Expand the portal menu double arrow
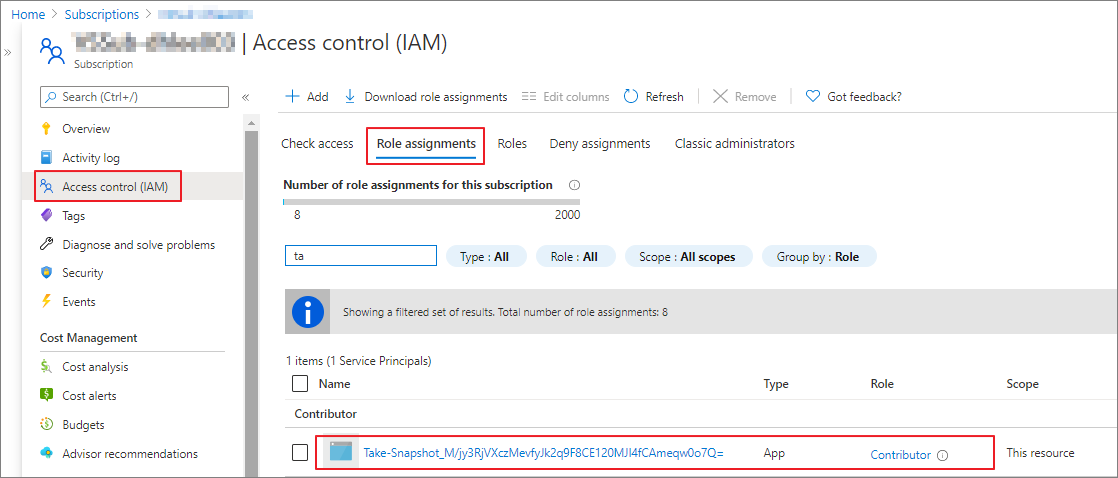Screen dimensions: 1118x478 8,53
